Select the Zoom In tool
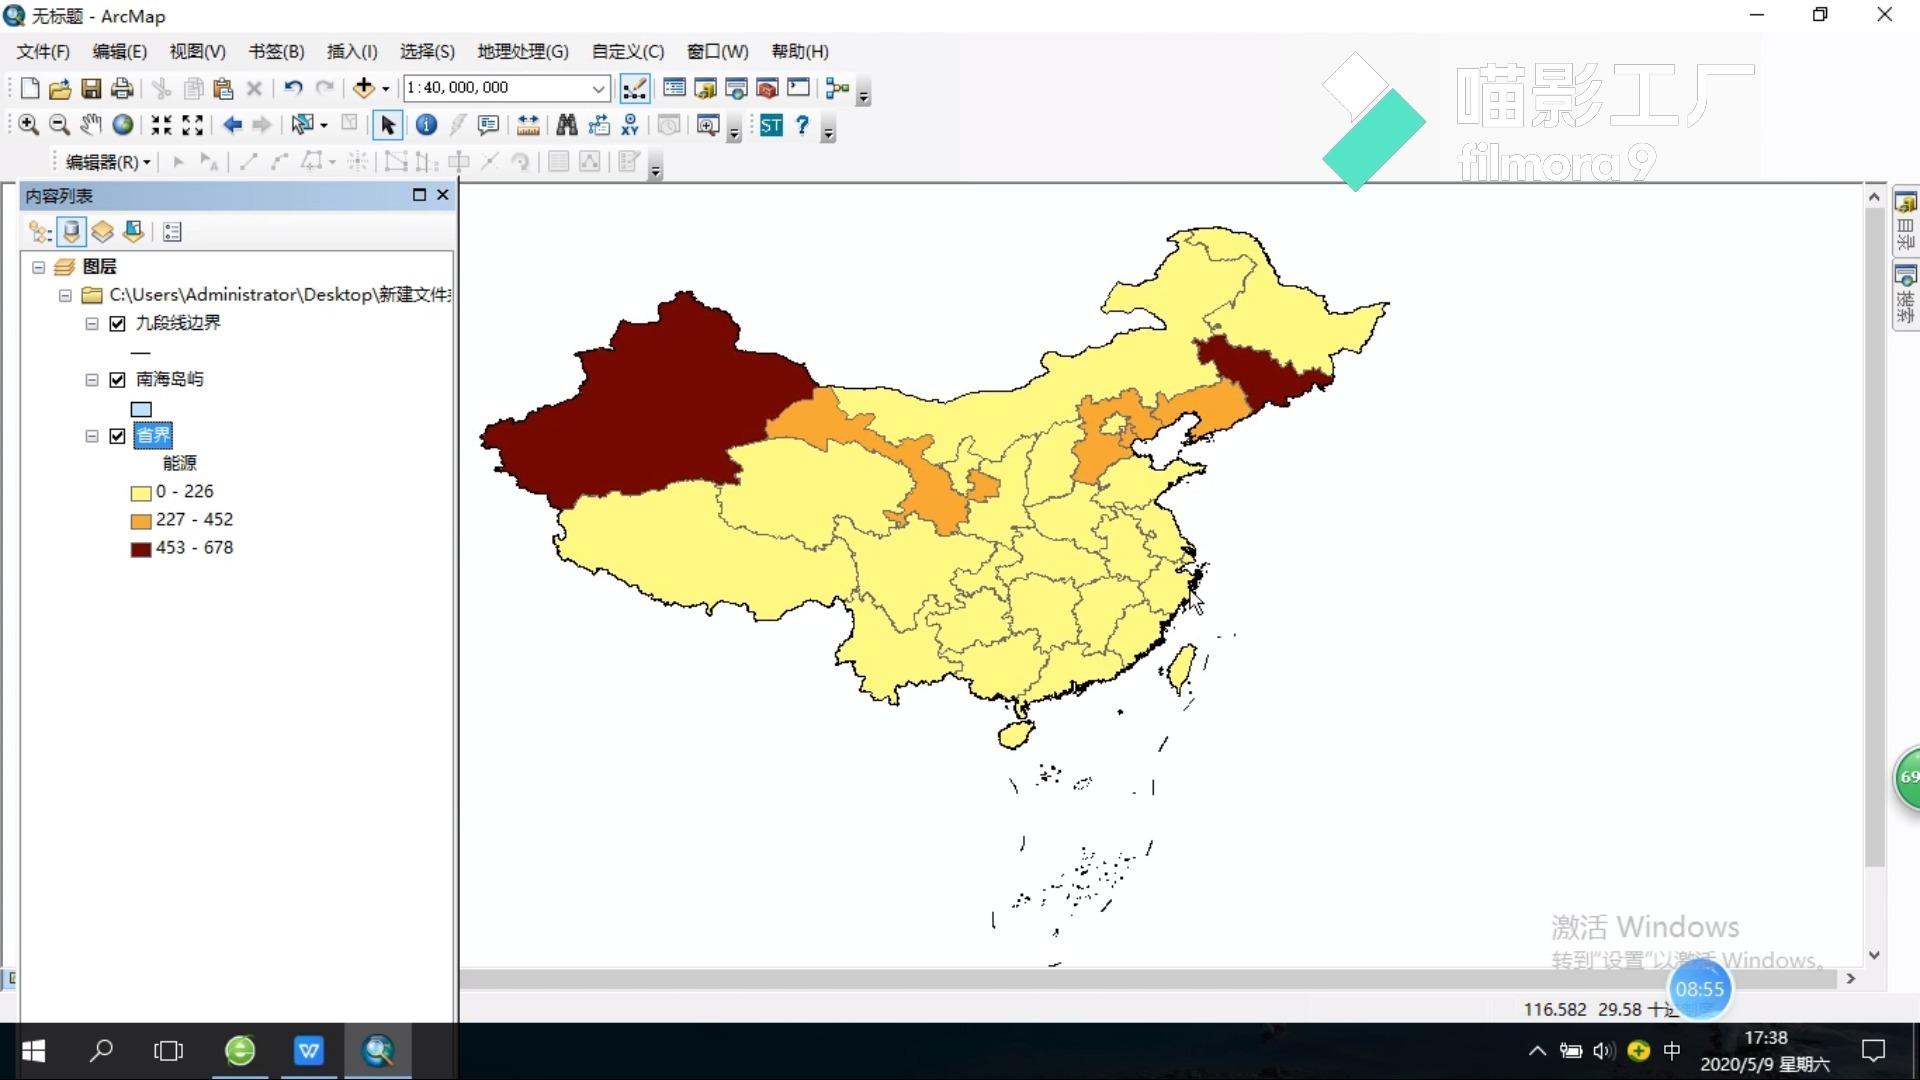Screen dimensions: 1920x1080 28,125
